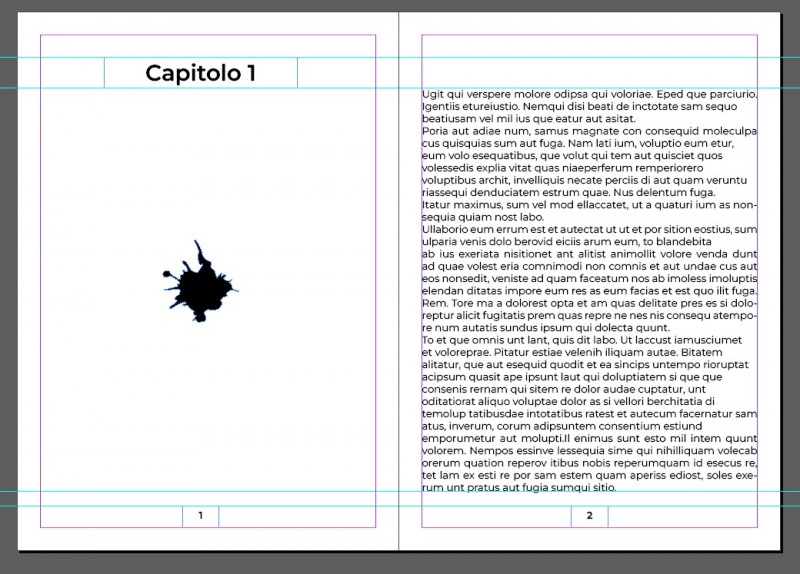Click page number 1 frame

click(201, 516)
